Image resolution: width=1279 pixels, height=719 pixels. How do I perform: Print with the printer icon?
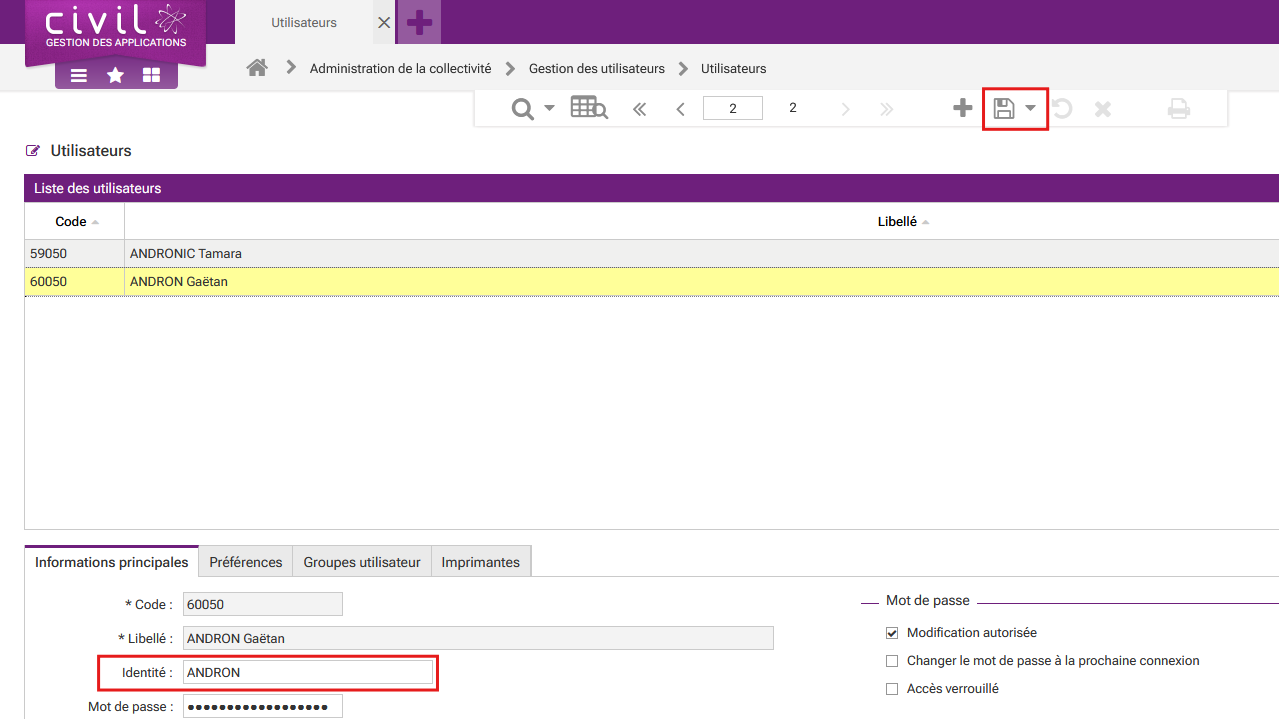point(1179,108)
